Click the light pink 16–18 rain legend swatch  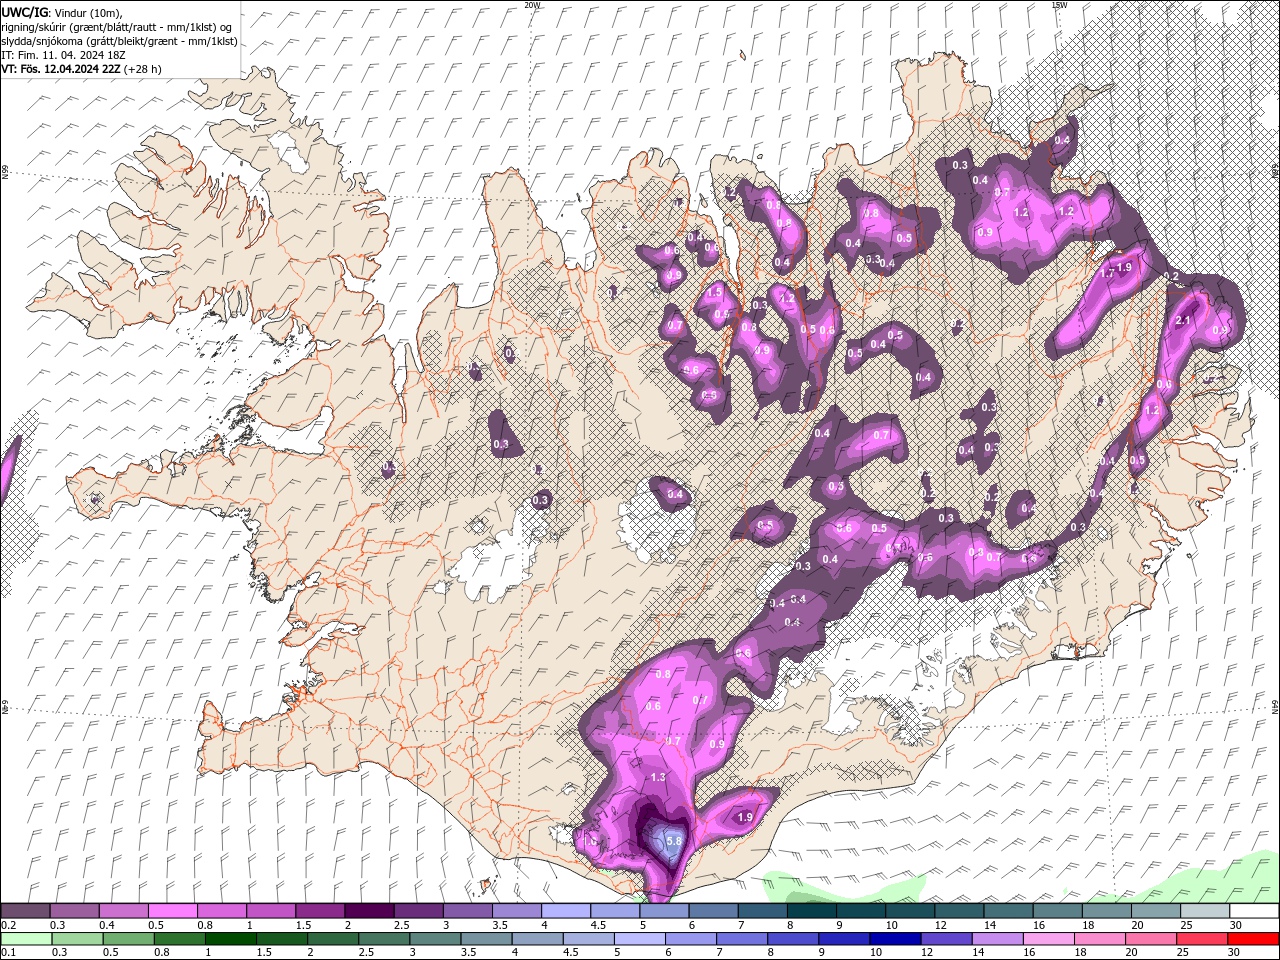pyautogui.click(x=1049, y=939)
